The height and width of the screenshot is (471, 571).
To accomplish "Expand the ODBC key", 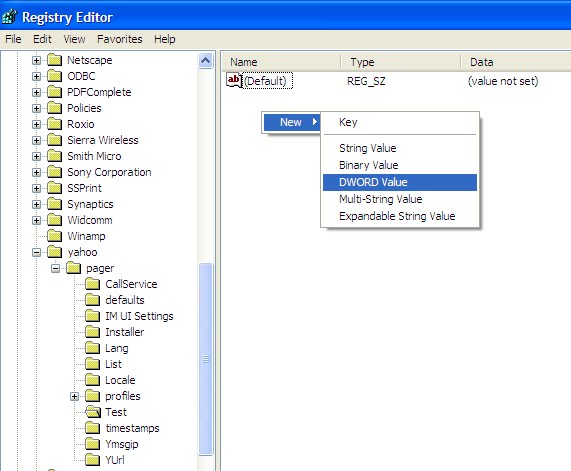I will [36, 76].
